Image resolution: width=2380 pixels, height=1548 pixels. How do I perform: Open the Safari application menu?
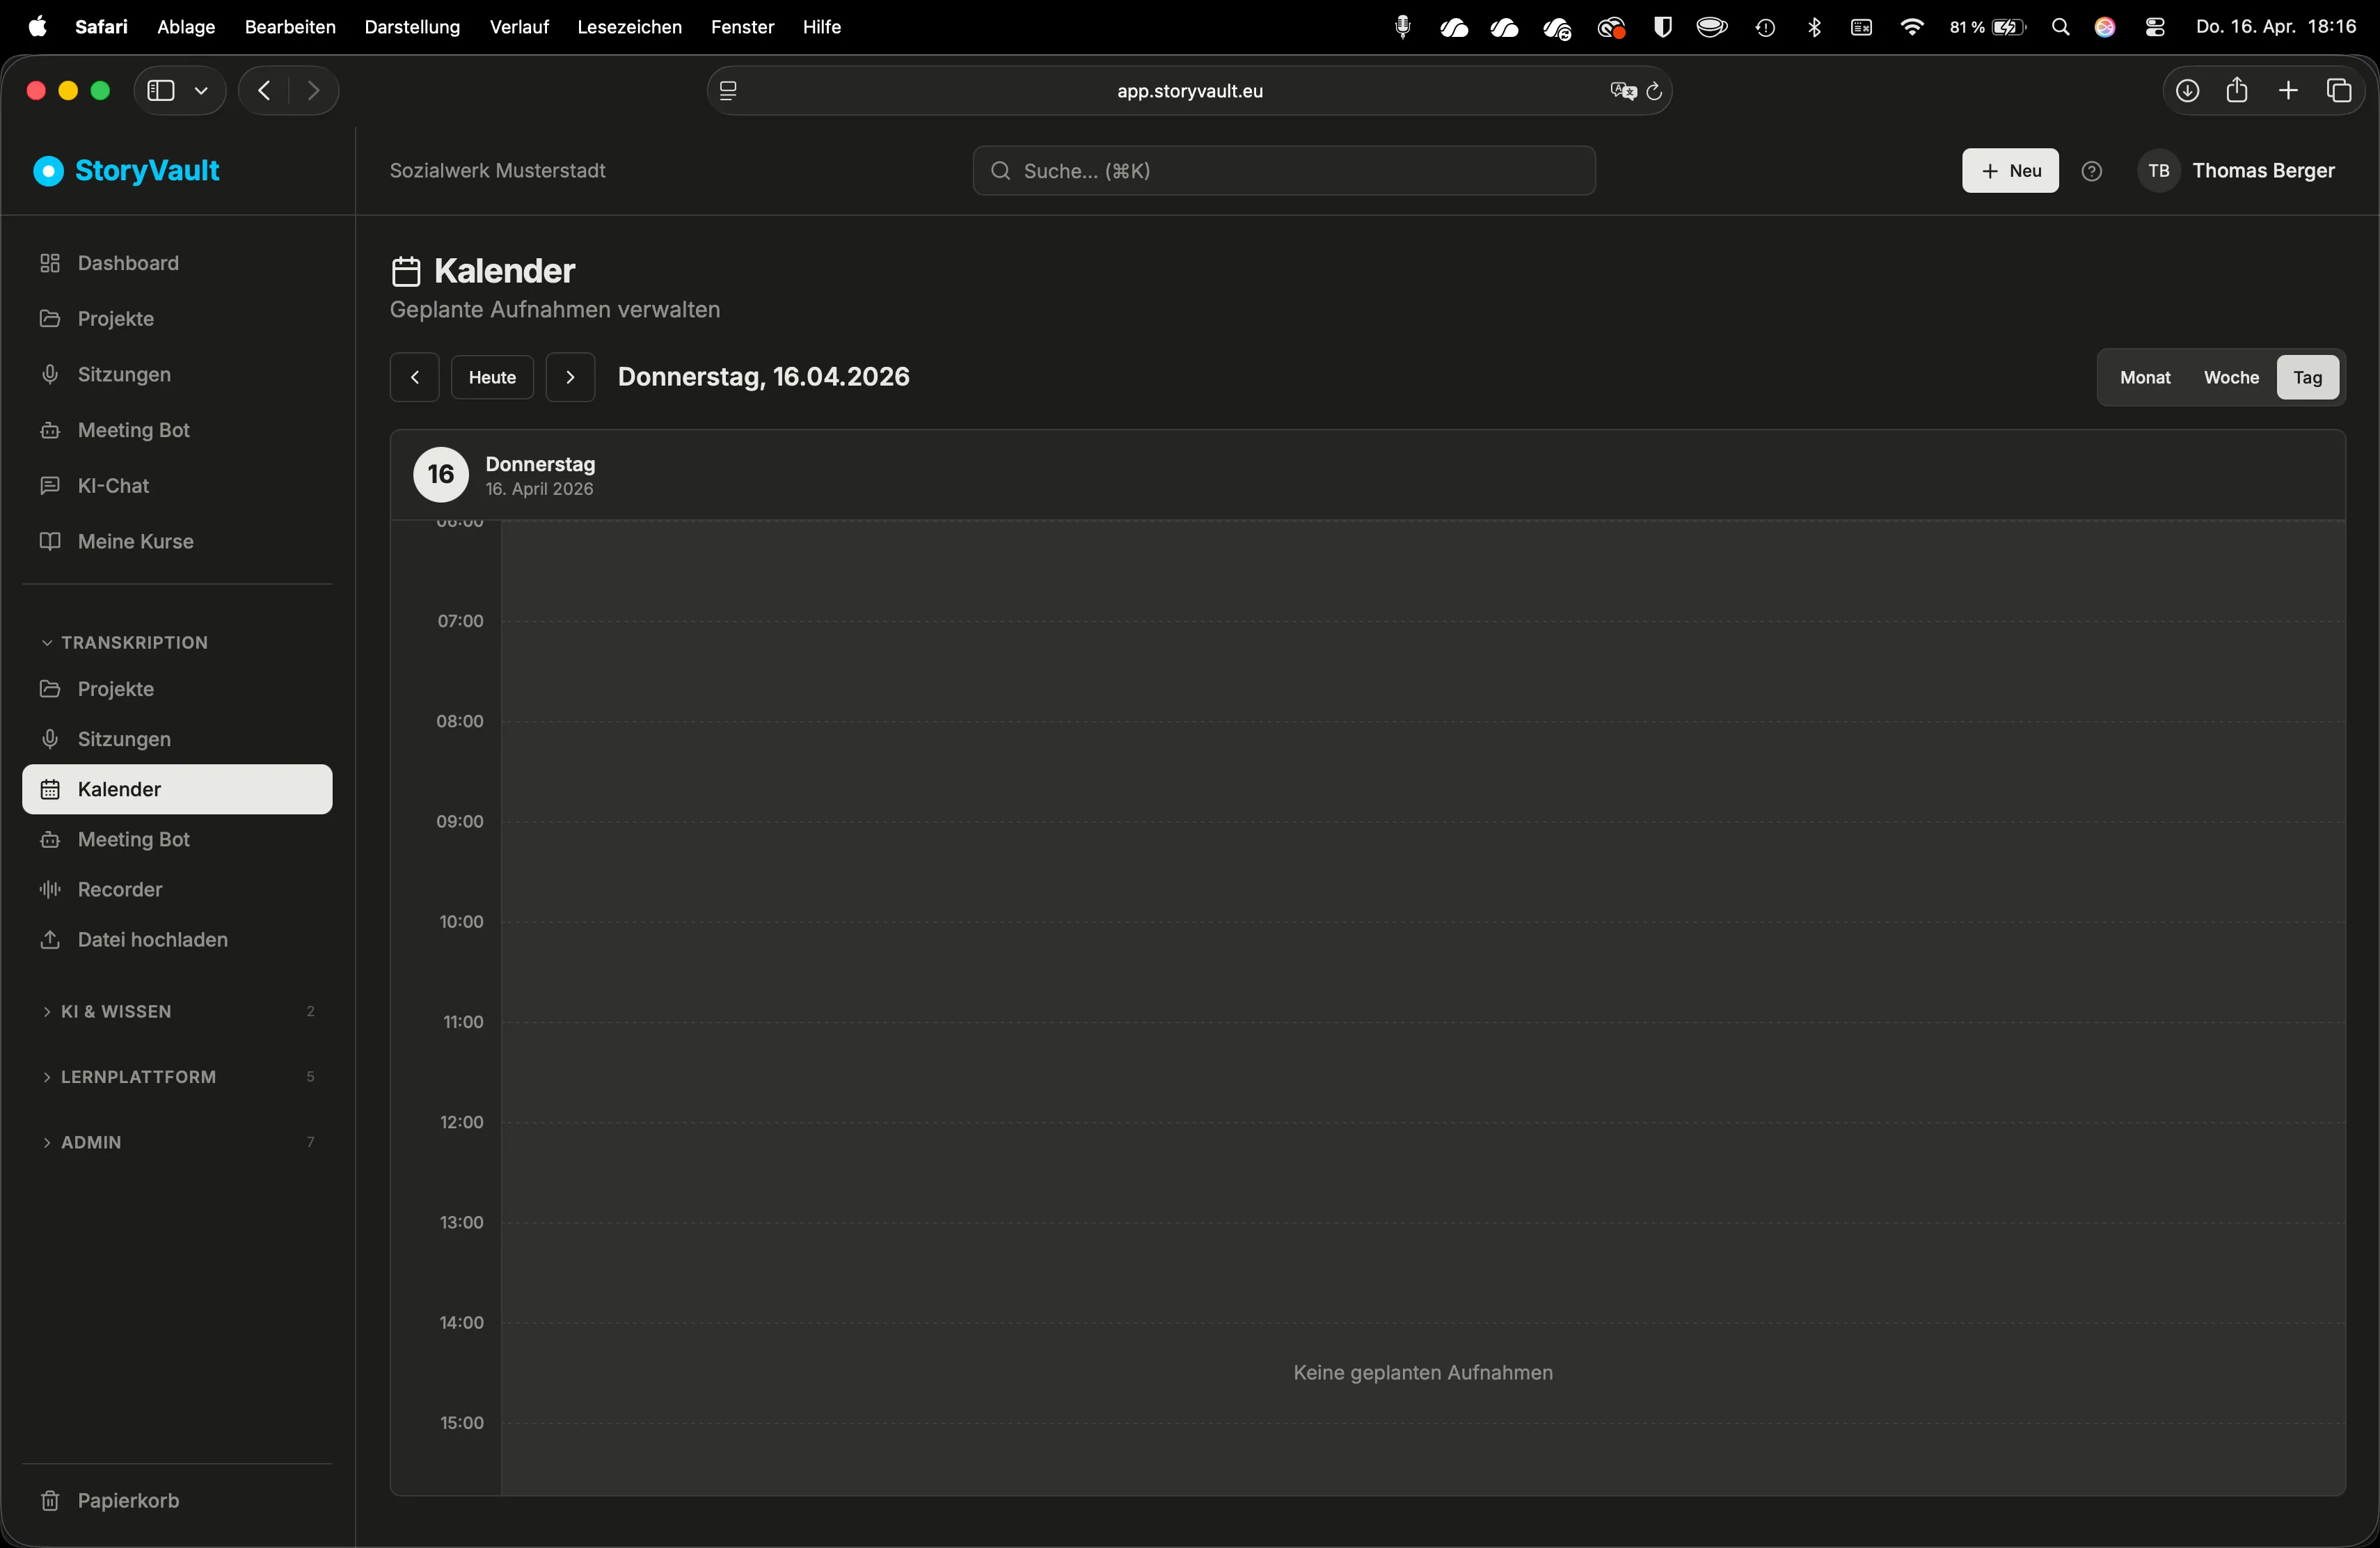tap(101, 27)
